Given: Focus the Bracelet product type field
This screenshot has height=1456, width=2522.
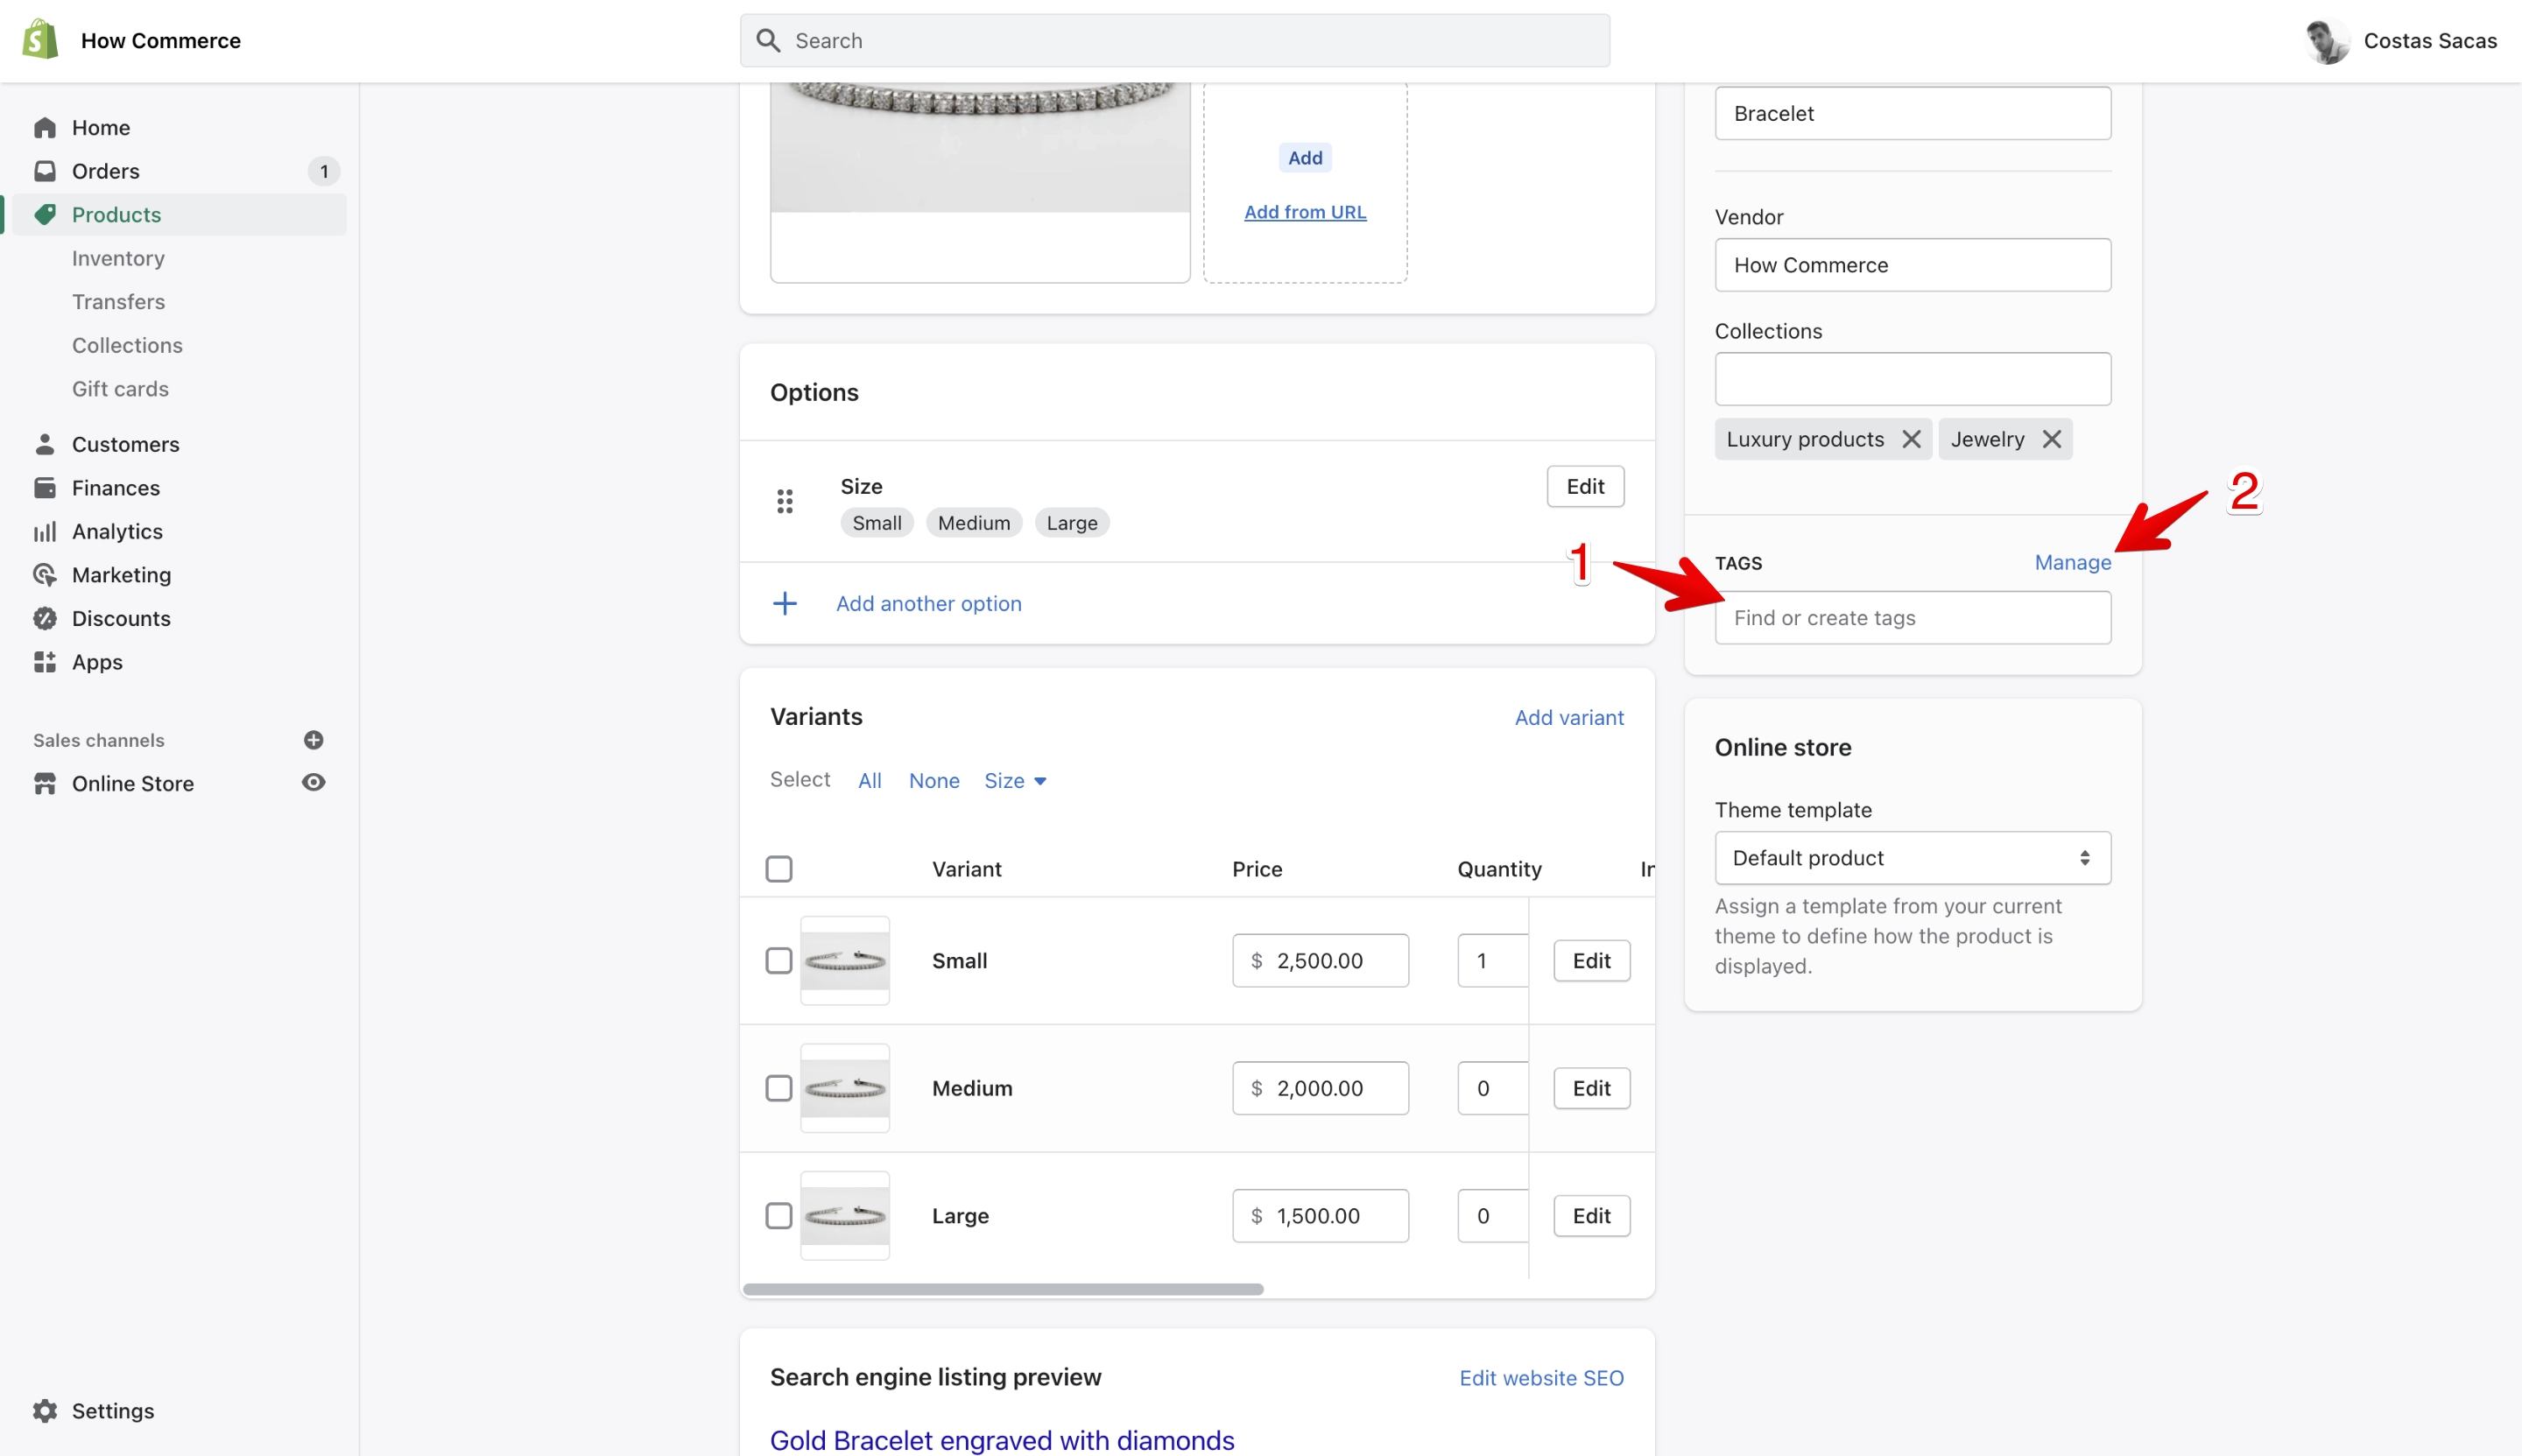Looking at the screenshot, I should coord(1912,113).
